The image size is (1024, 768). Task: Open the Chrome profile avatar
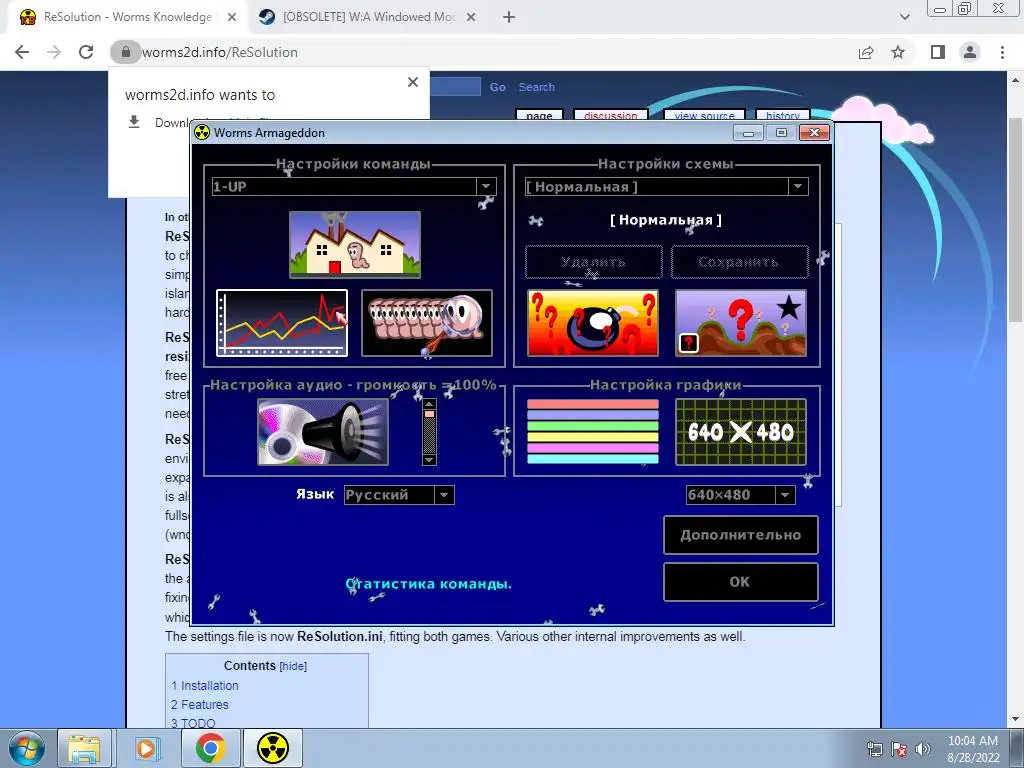(x=970, y=52)
